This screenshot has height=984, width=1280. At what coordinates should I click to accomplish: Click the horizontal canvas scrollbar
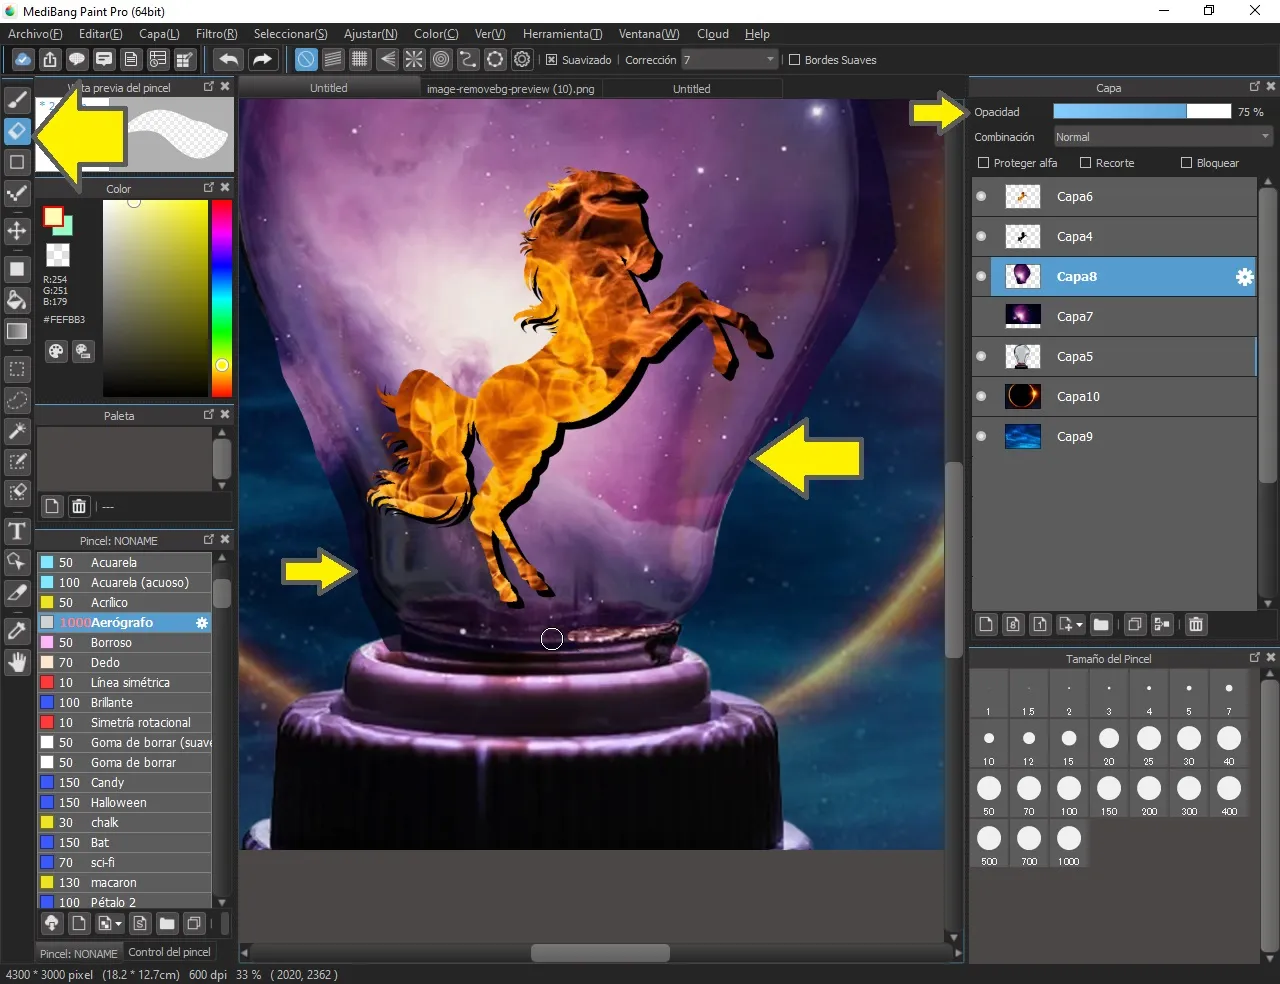[600, 953]
